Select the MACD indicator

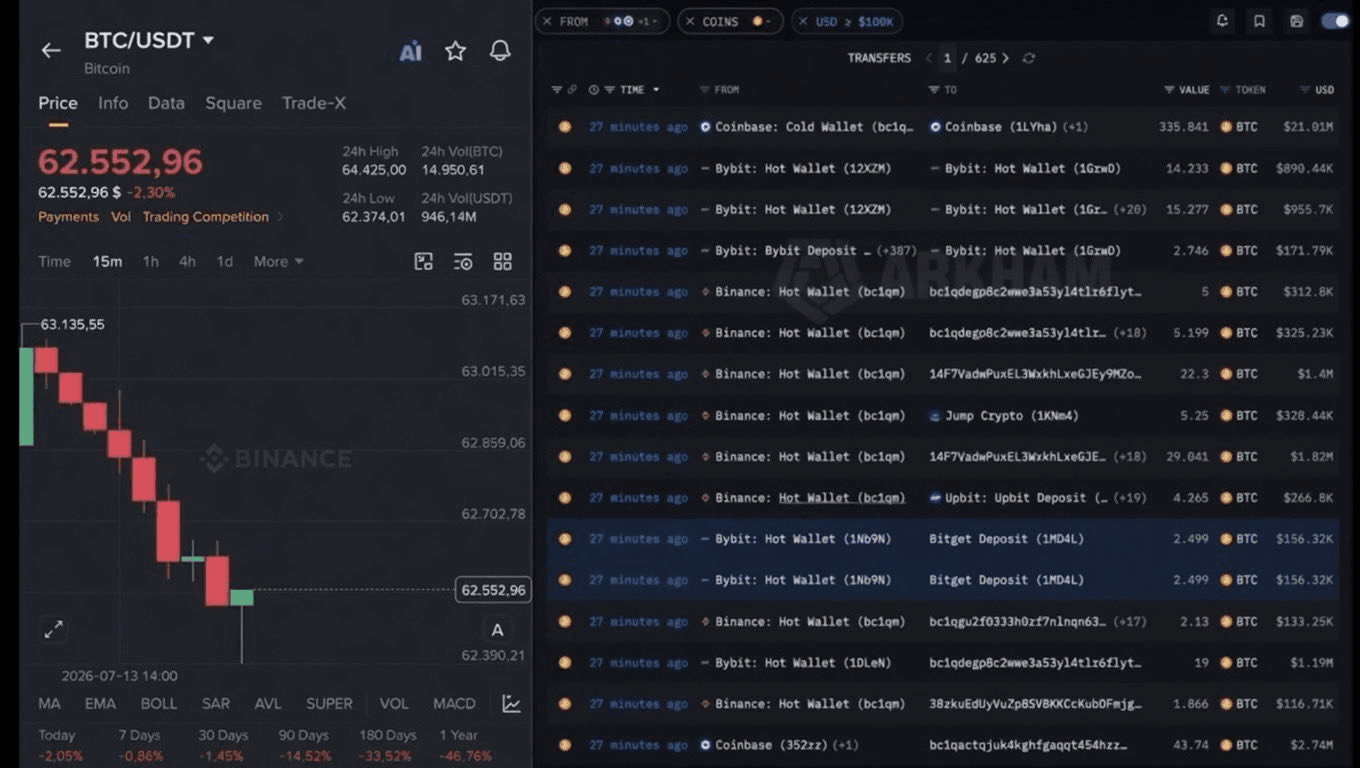coord(454,704)
